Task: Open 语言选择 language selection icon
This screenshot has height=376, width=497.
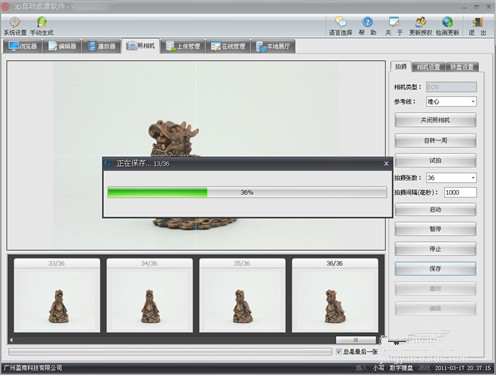Action: point(340,26)
